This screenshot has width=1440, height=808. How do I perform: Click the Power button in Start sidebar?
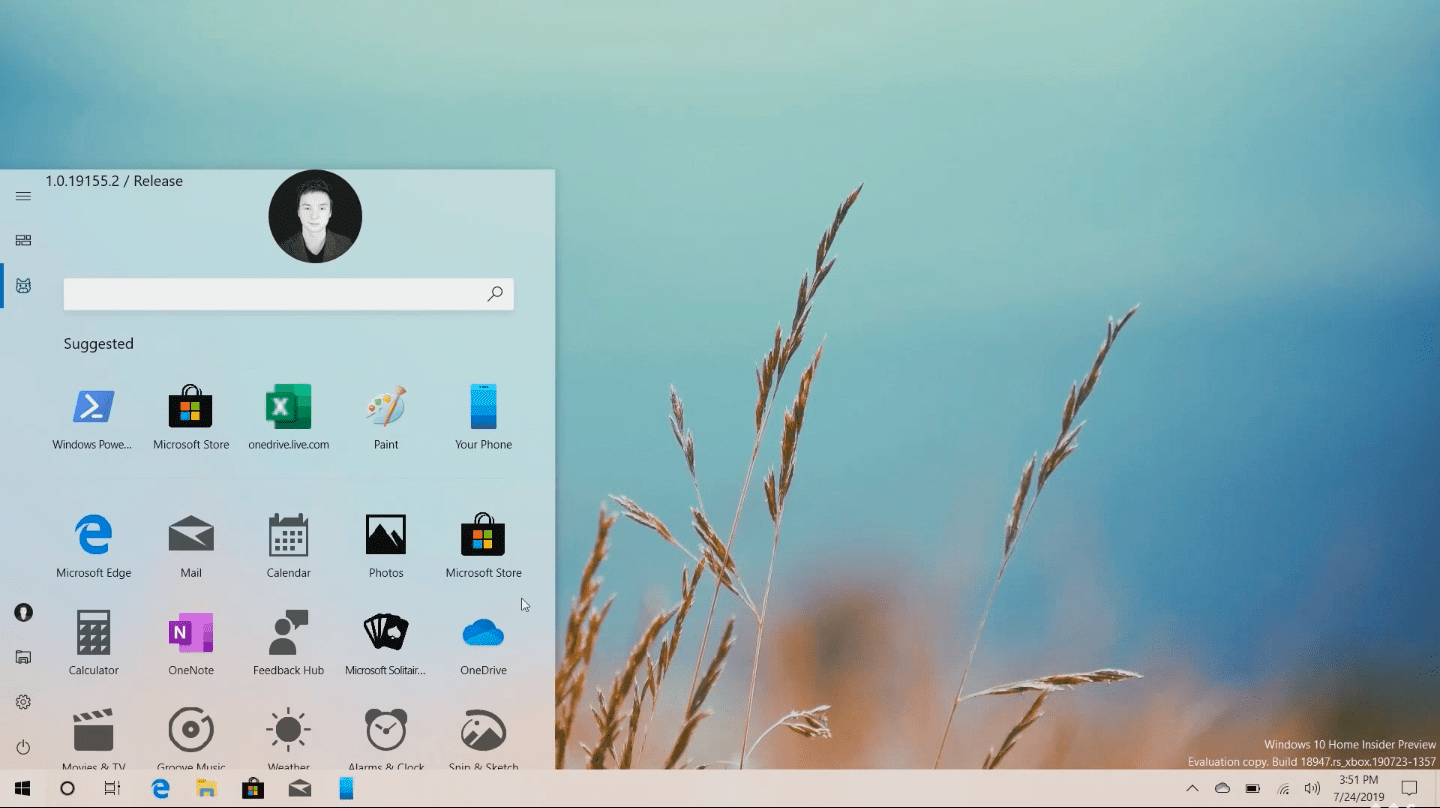(23, 747)
